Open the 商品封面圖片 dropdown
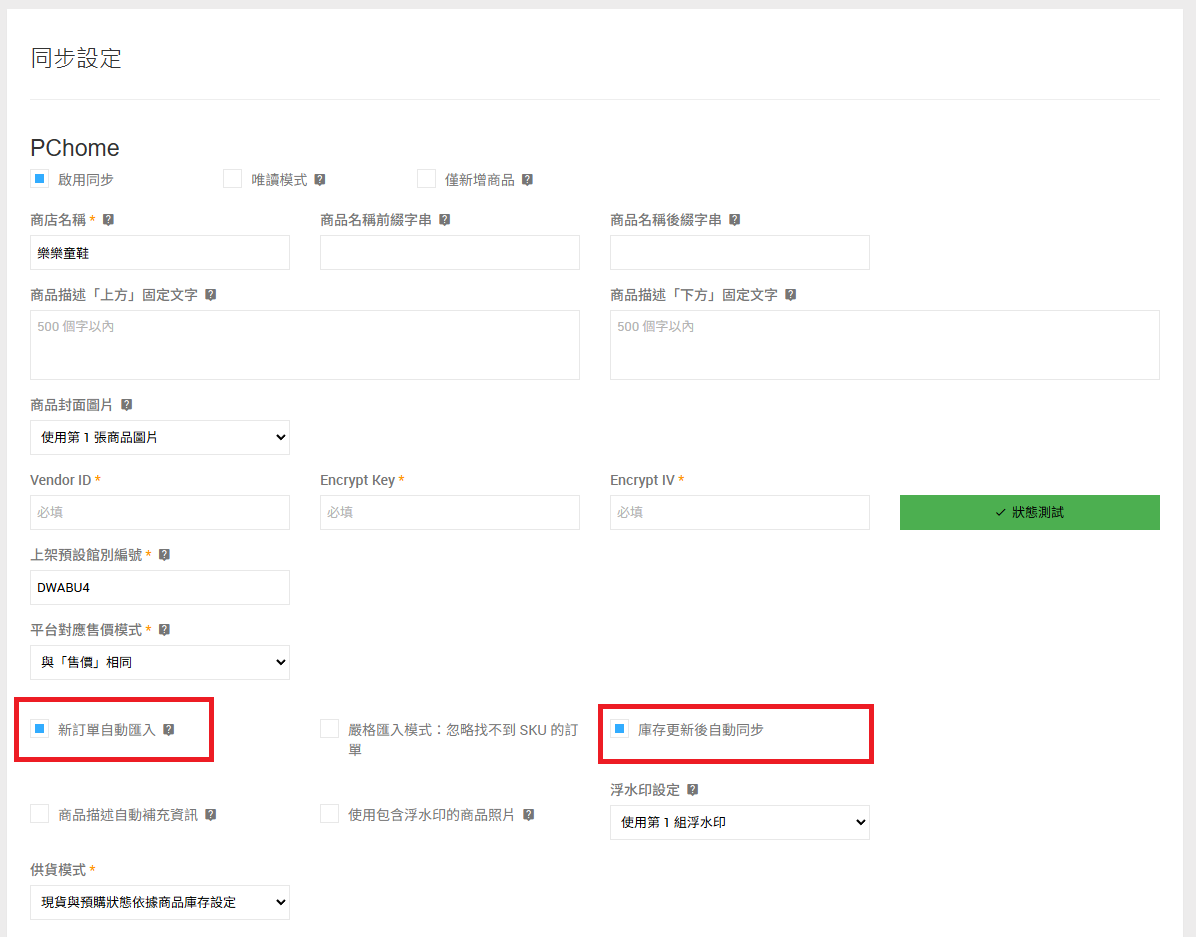Screen dimensions: 1196x937 (x=159, y=437)
